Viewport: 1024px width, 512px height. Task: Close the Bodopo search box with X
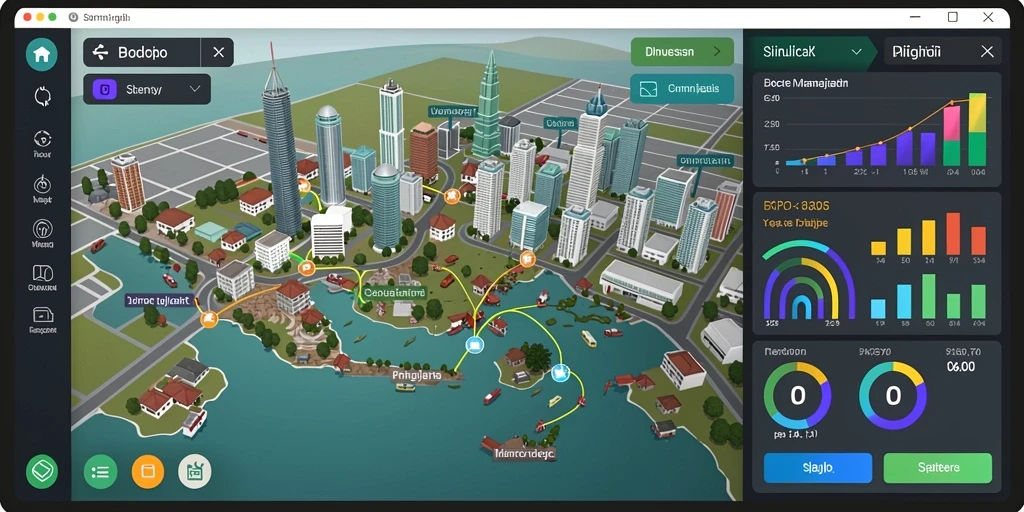pyautogui.click(x=218, y=52)
